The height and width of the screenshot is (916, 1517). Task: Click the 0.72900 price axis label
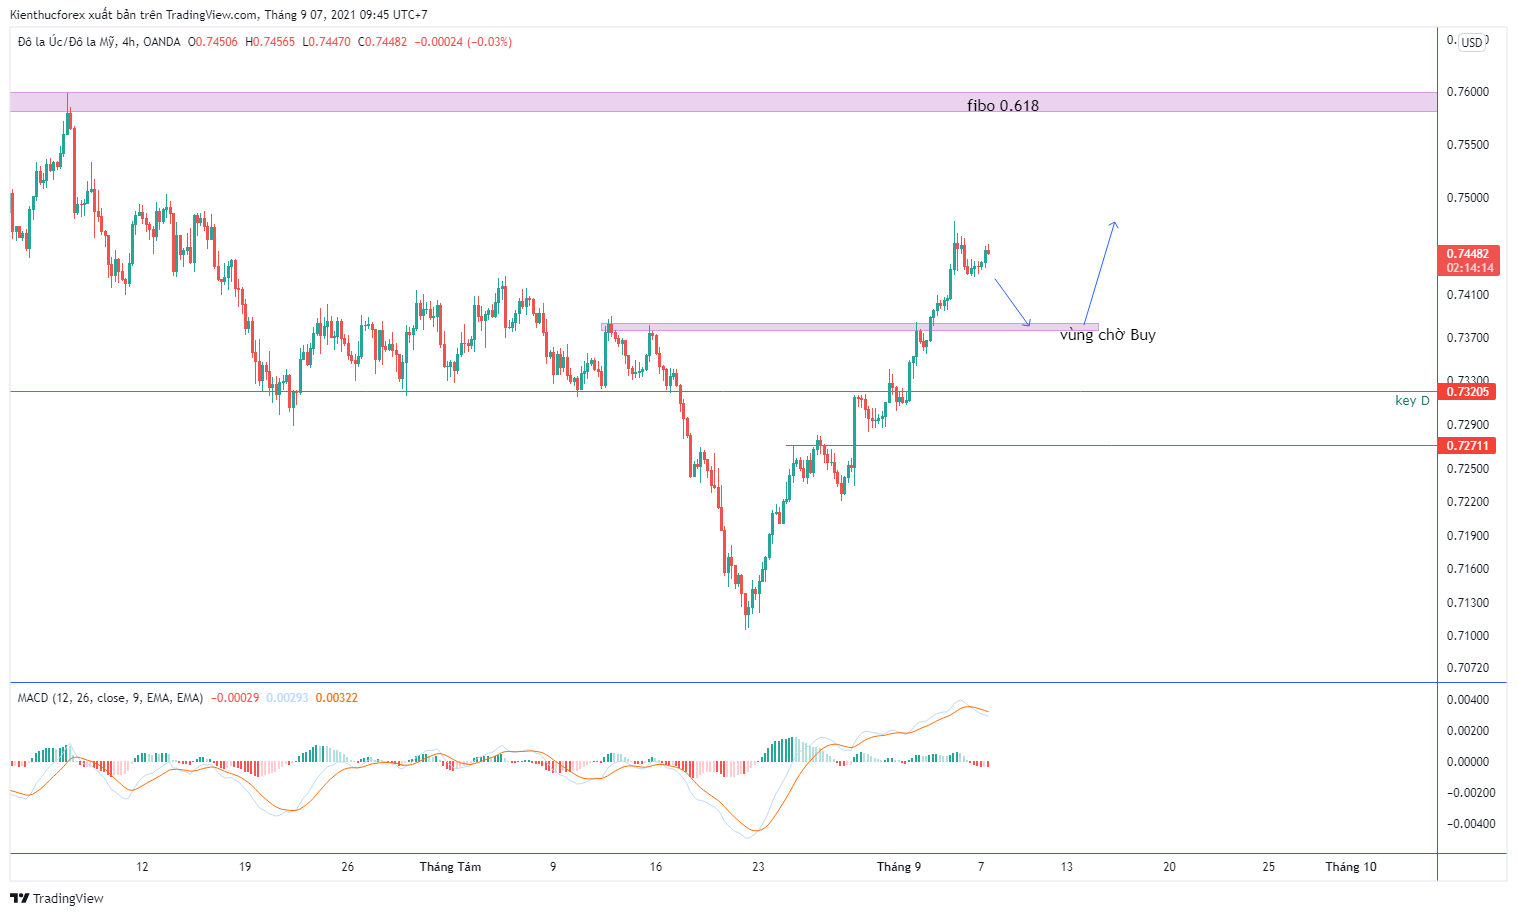pyautogui.click(x=1467, y=425)
